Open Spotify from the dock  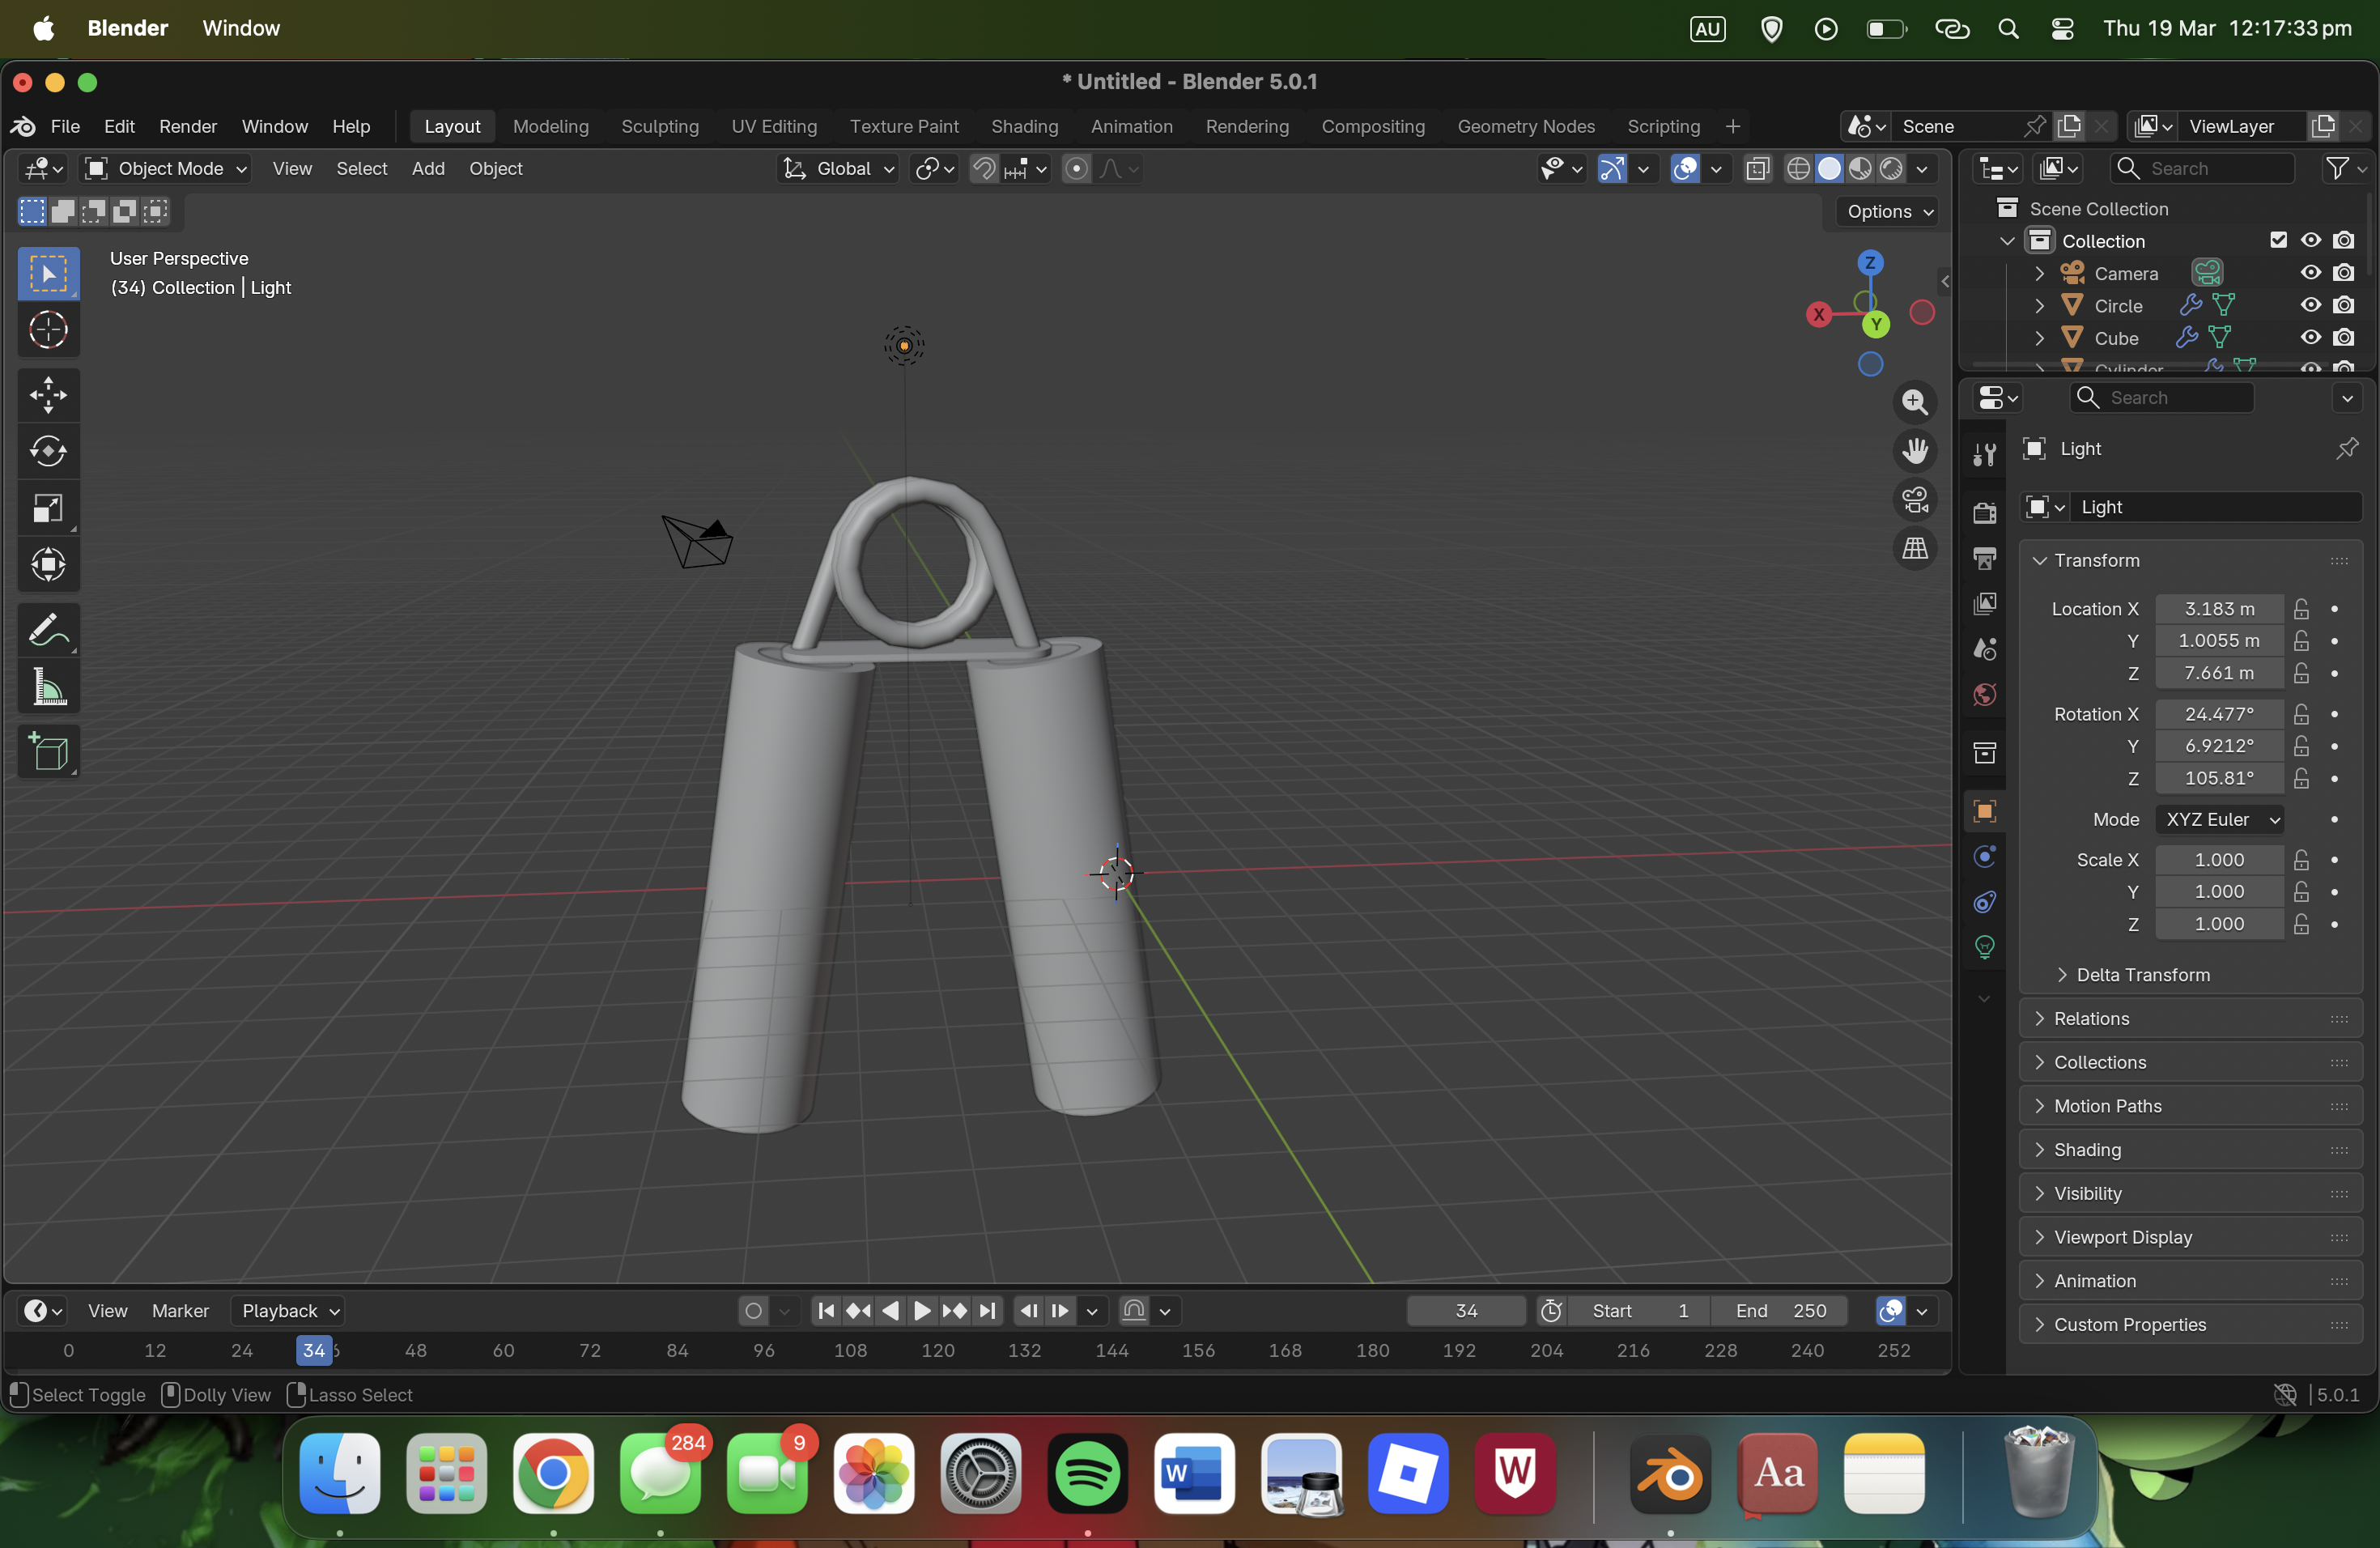point(1087,1473)
